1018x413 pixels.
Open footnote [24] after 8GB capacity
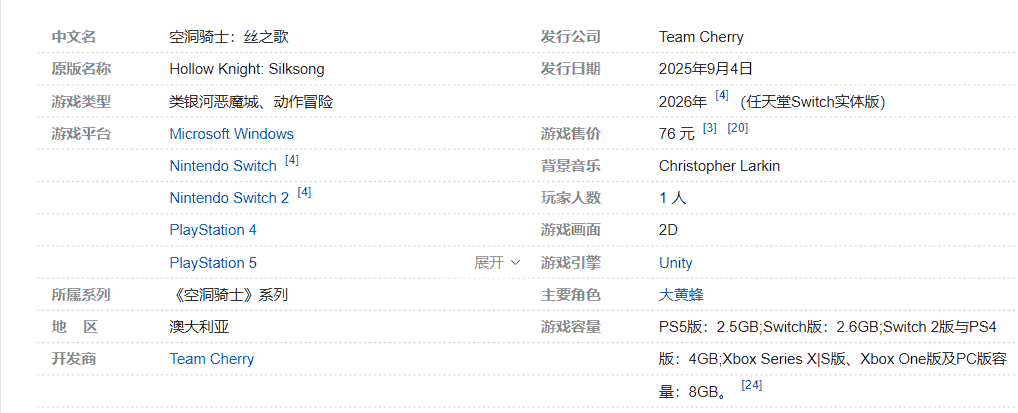(x=752, y=385)
